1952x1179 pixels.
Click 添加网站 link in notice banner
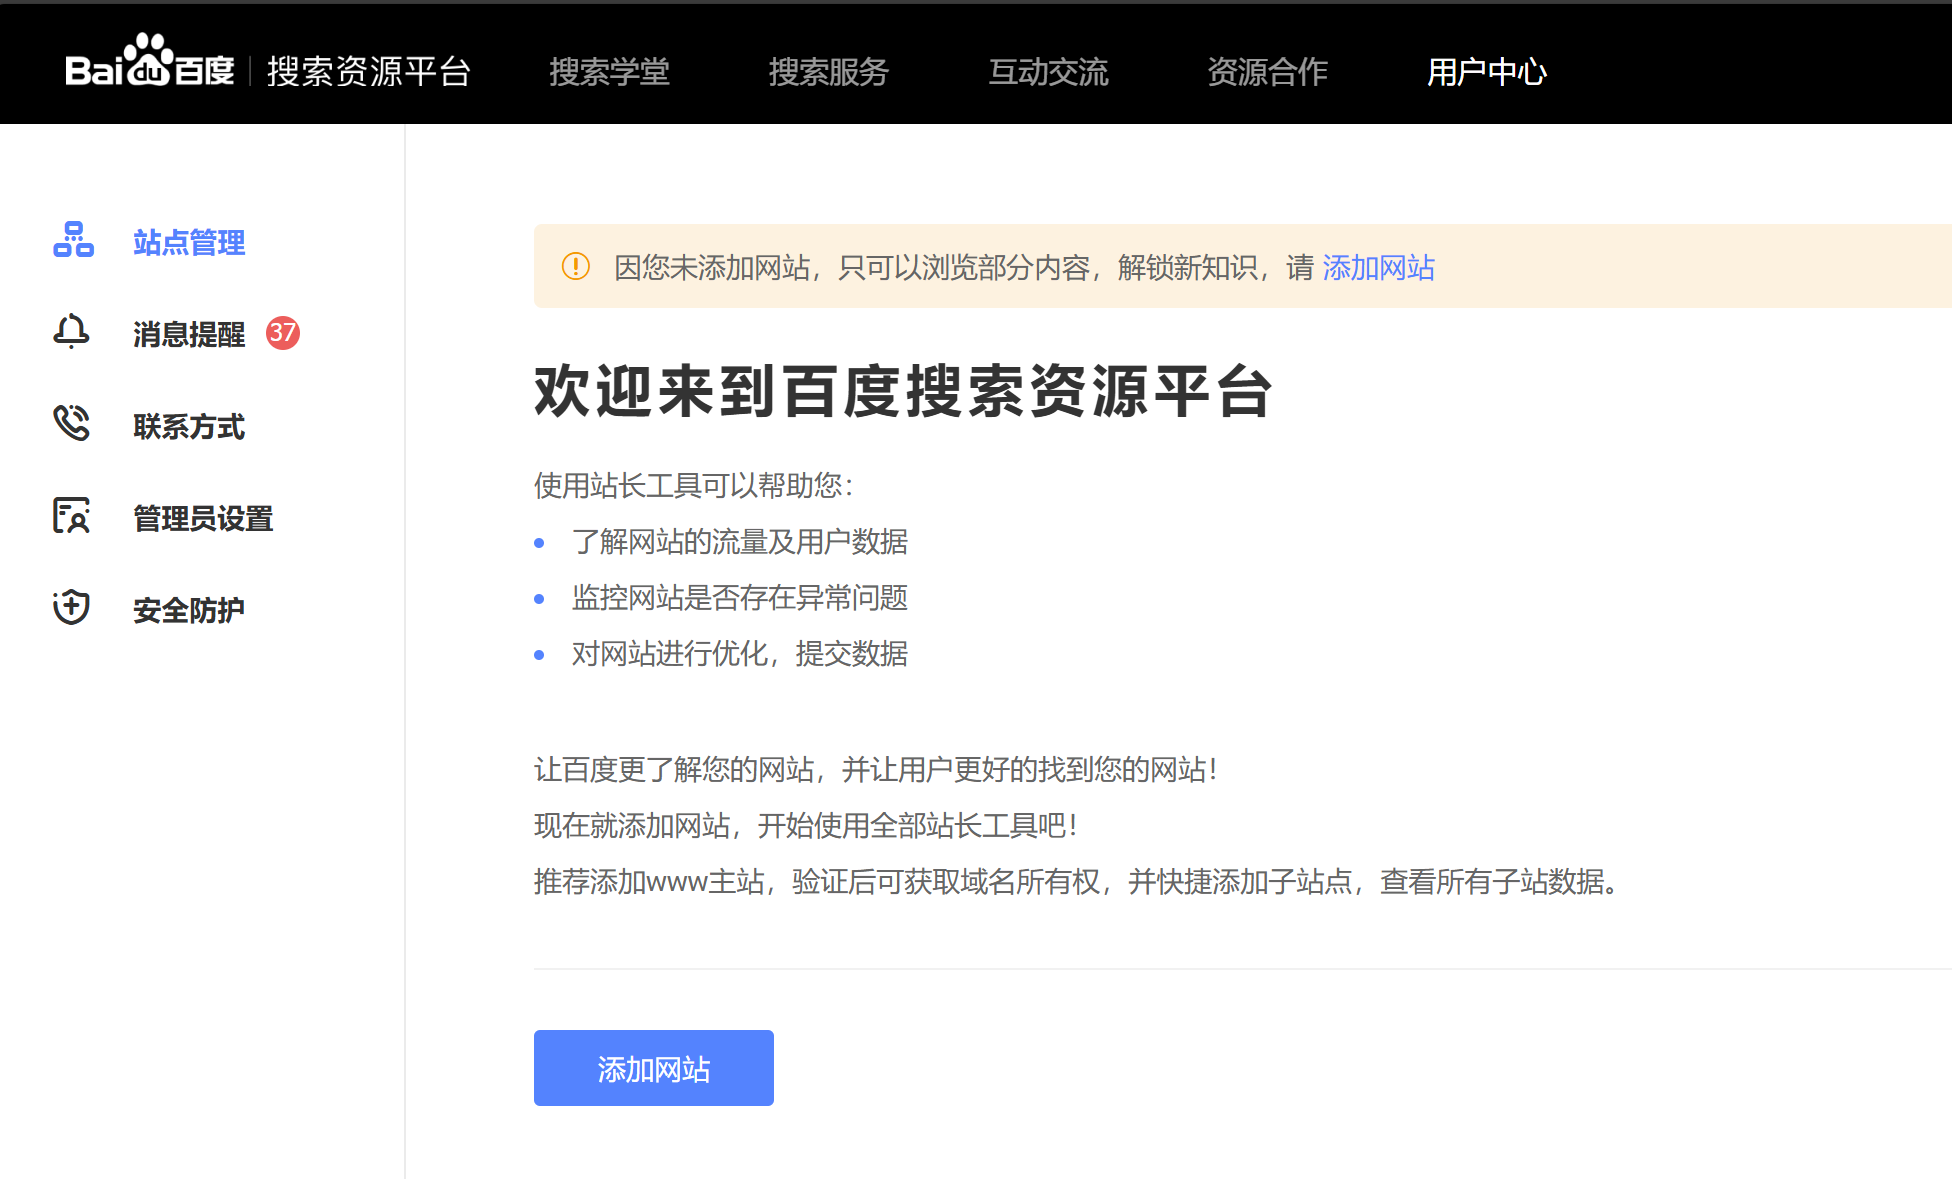[x=1379, y=267]
